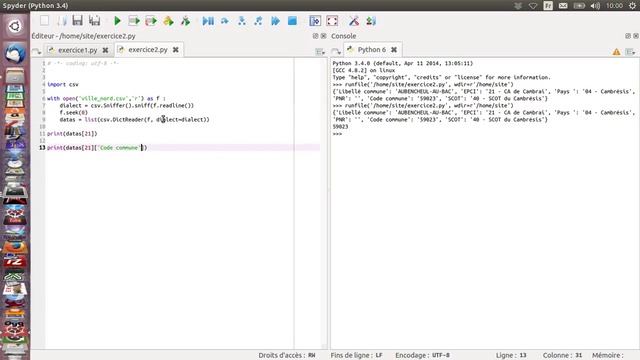Viewport: 640px width, 360px height.
Task: Toggle fullscreen mode icon
Action: point(332,21)
